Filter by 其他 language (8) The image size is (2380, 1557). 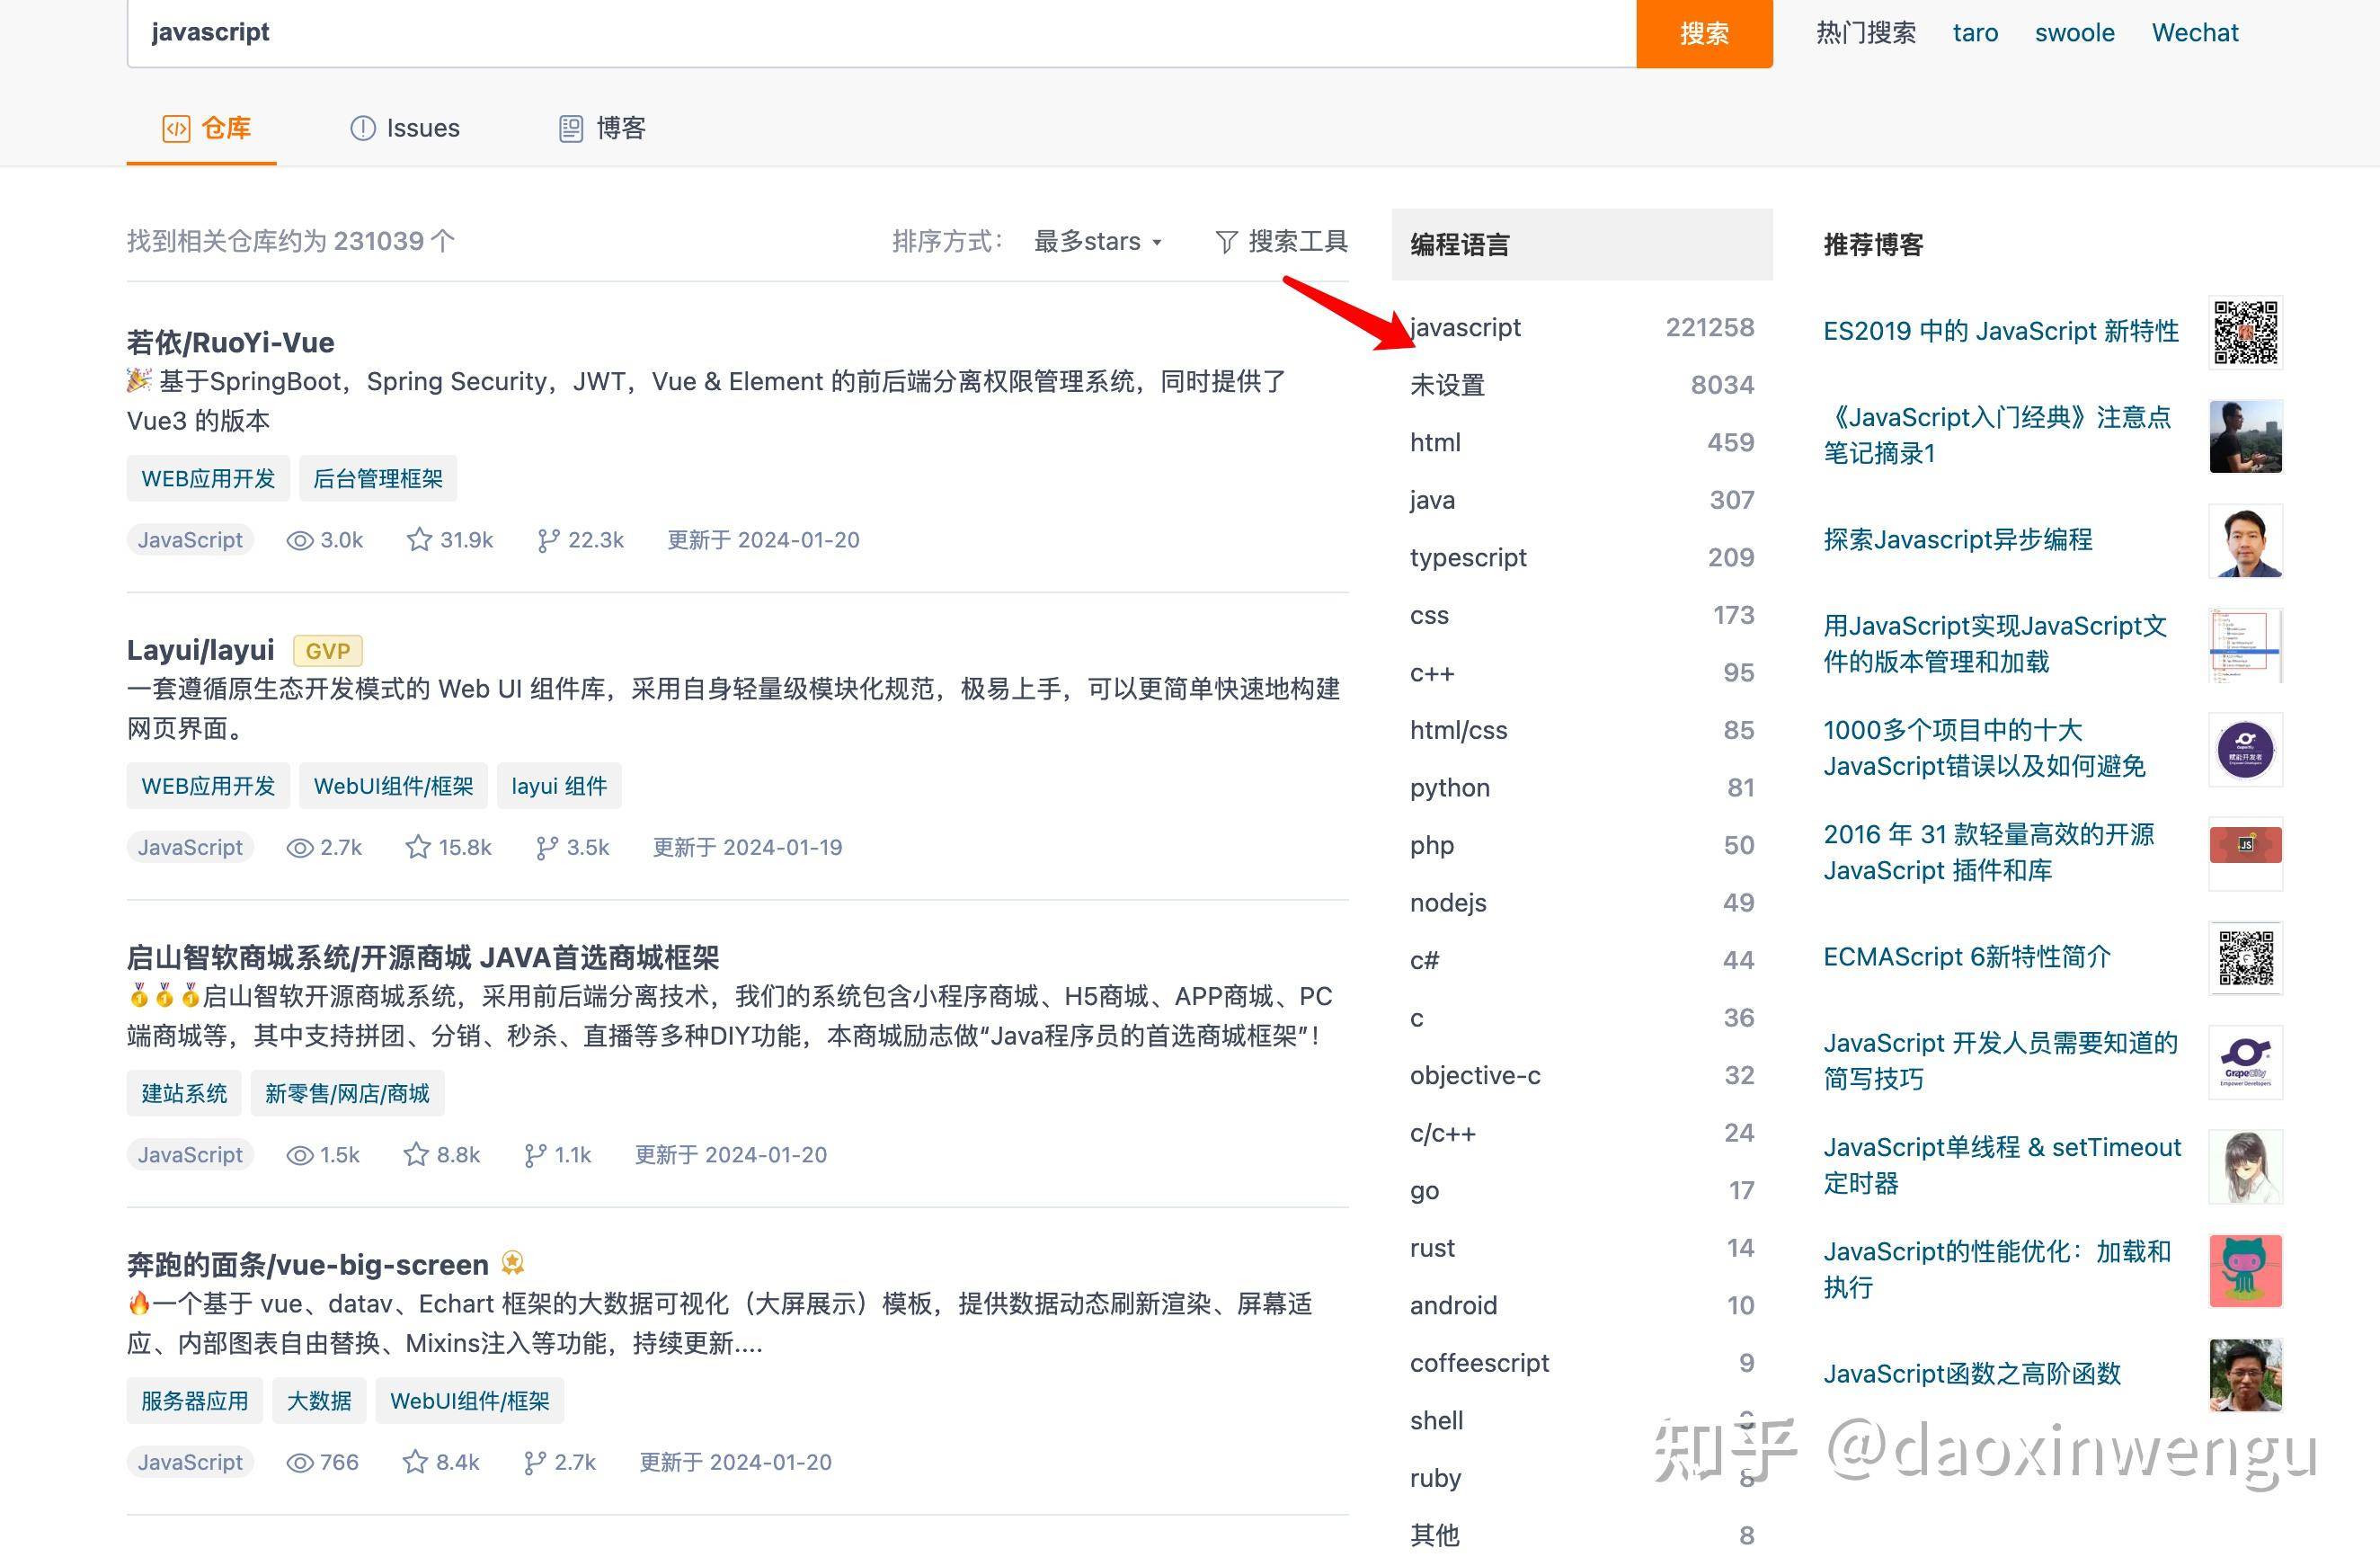(x=1582, y=1535)
